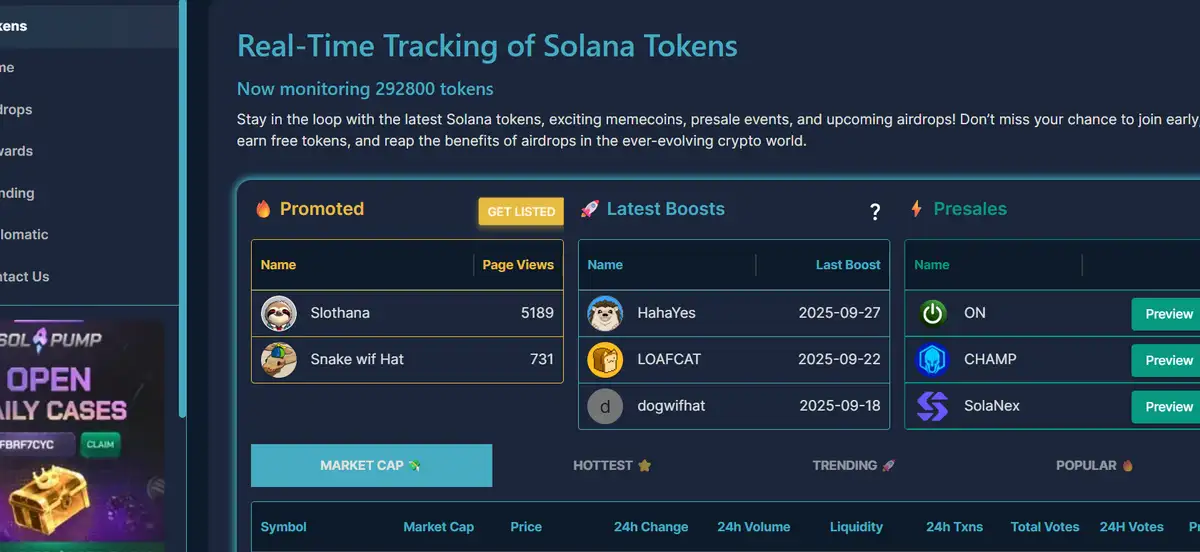Preview the ON presale
The height and width of the screenshot is (552, 1200).
1168,314
